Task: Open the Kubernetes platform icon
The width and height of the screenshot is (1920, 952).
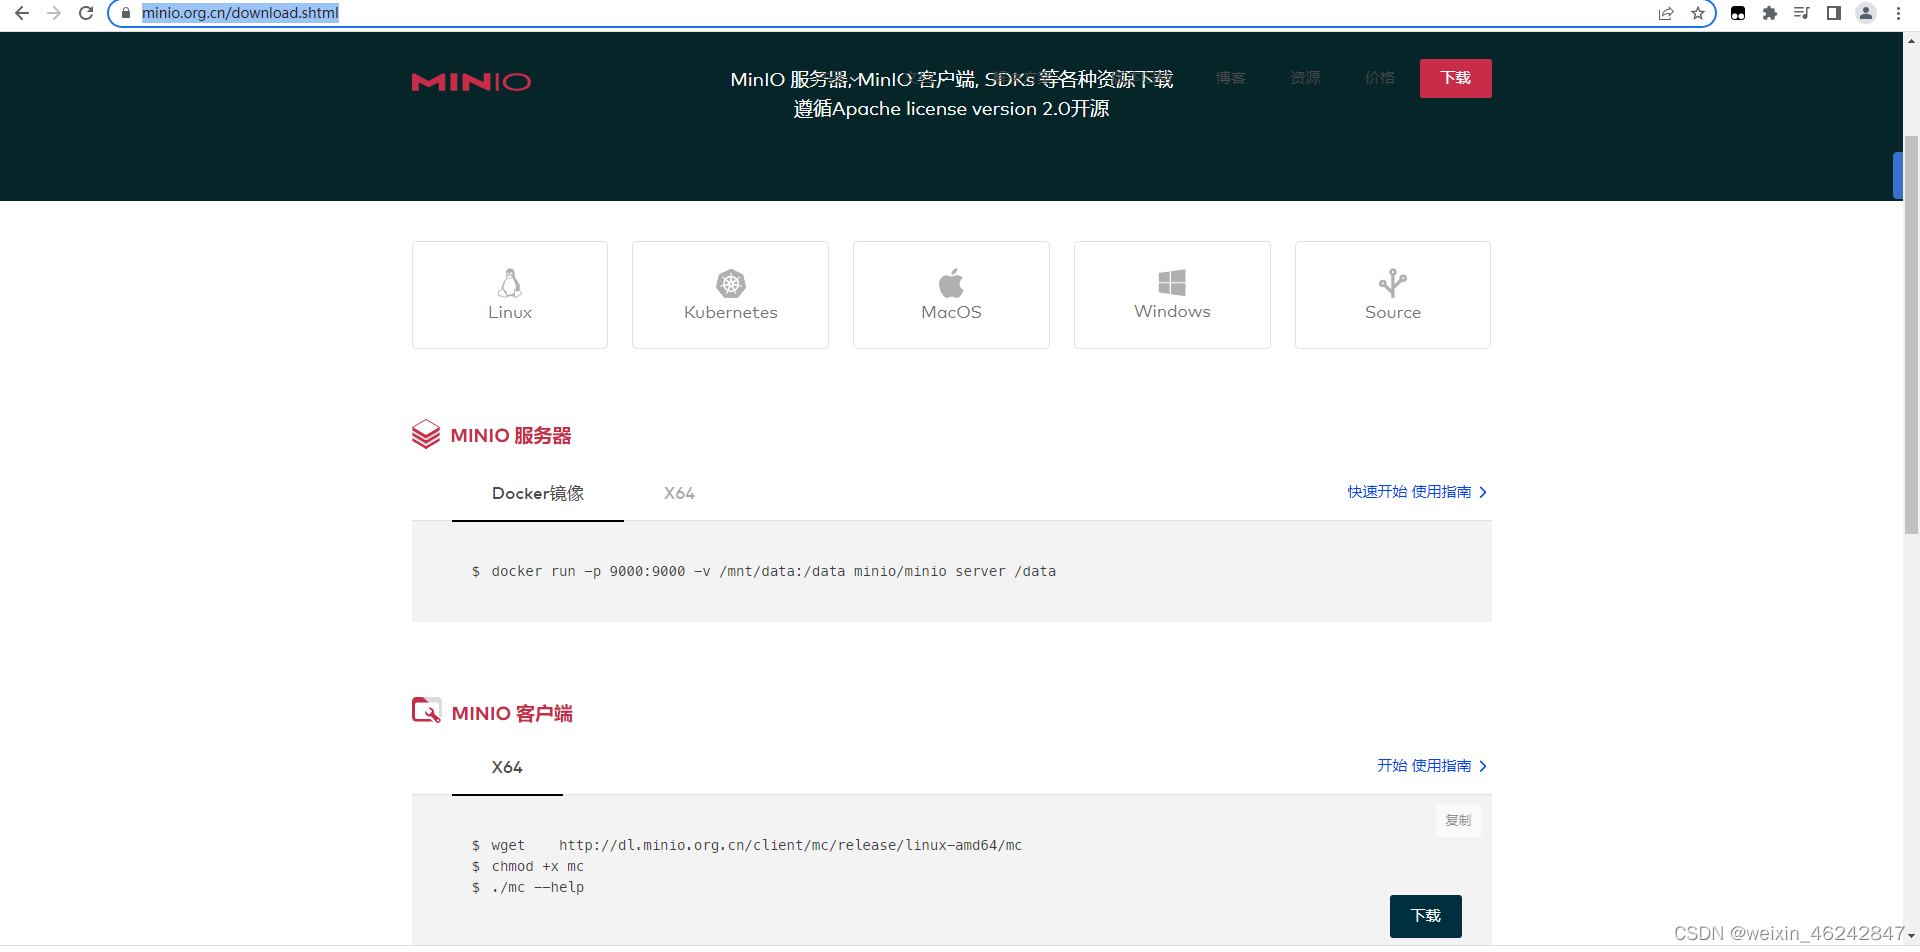Action: [x=730, y=283]
